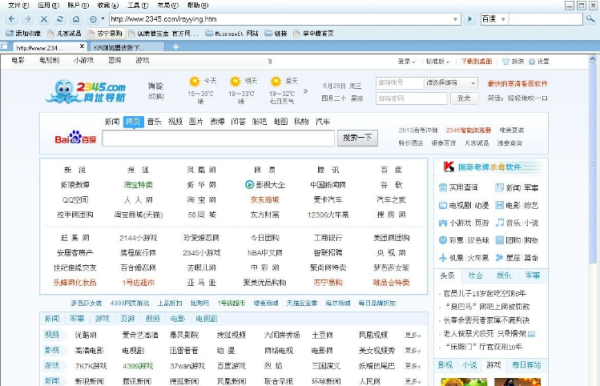Close the http://www.234... tab

pyautogui.click(x=82, y=46)
